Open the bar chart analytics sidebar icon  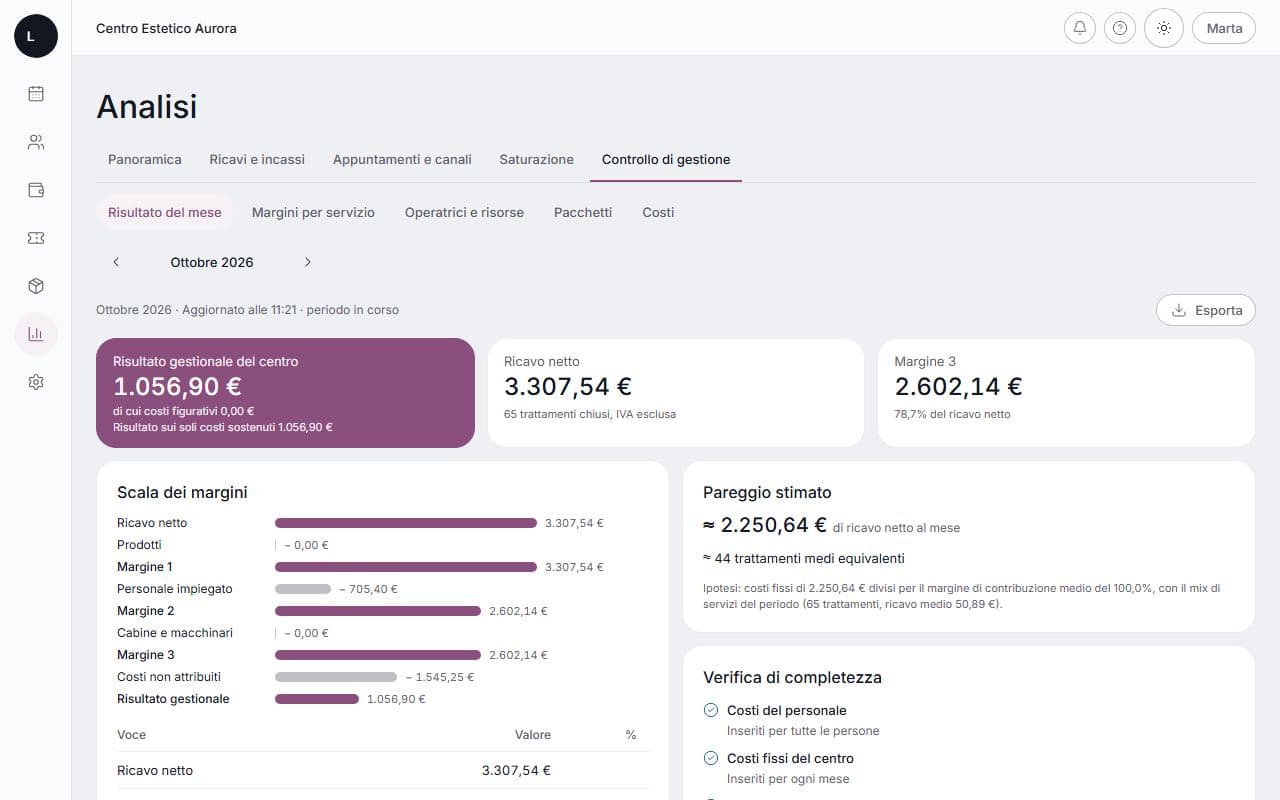pos(36,334)
